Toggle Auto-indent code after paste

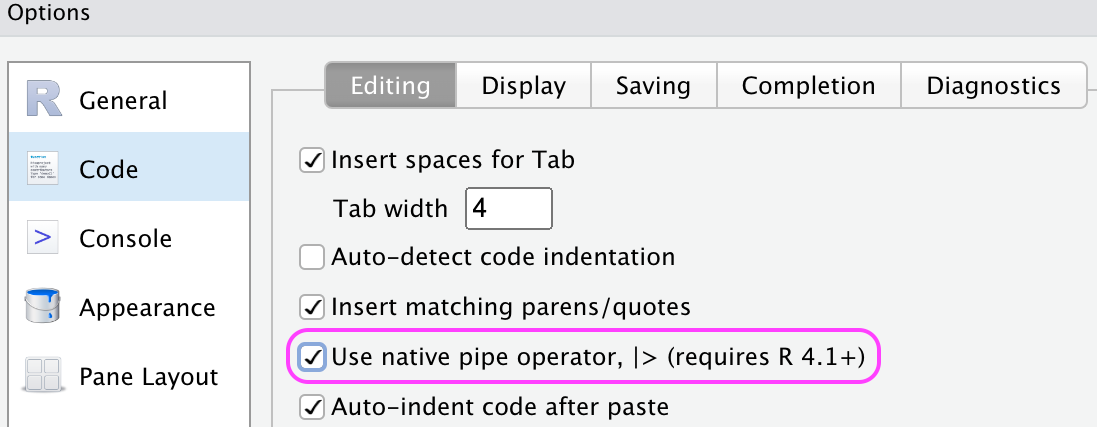point(313,406)
